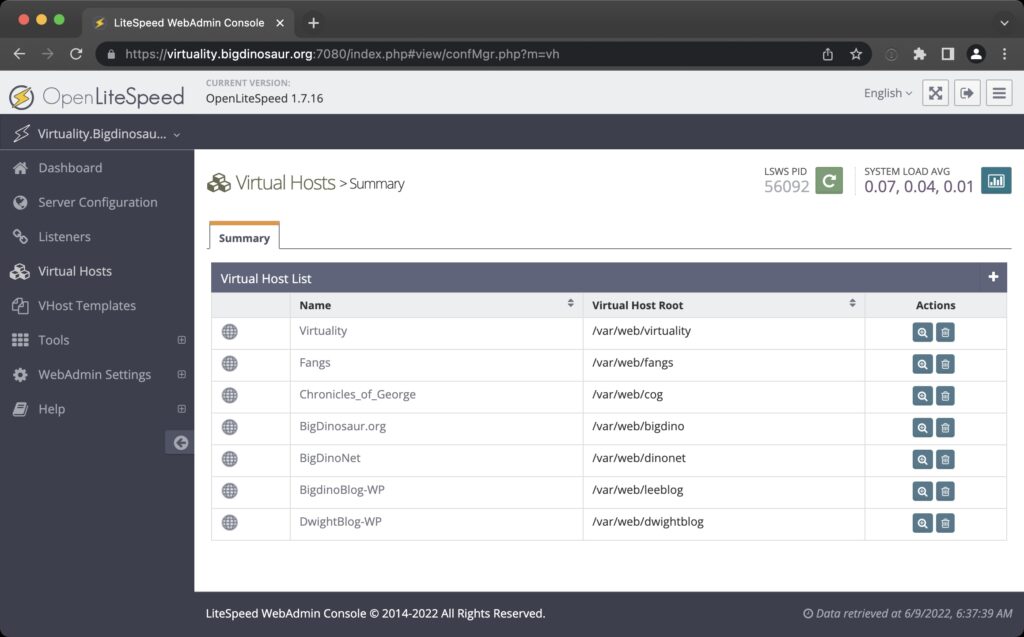
Task: View details of the Virtuality virtual host
Action: point(922,331)
